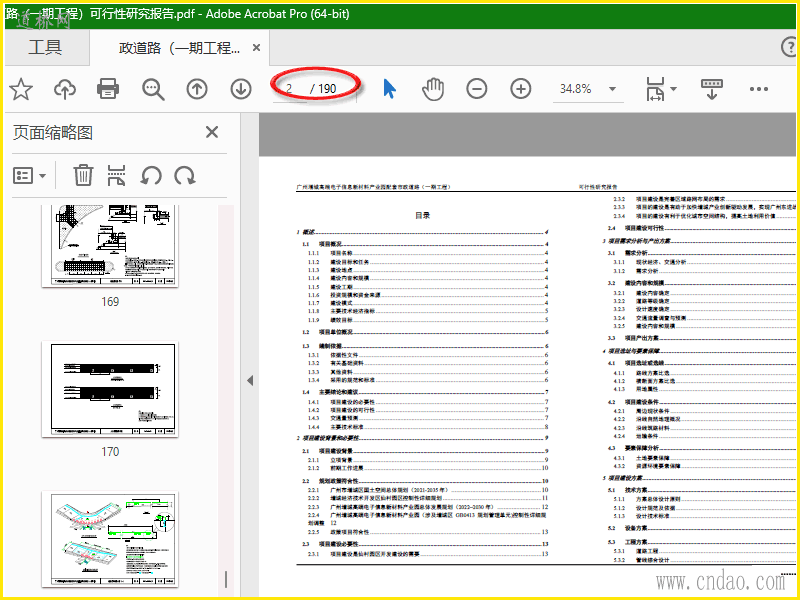Click the 页面缩略图 panel title

pyautogui.click(x=53, y=133)
